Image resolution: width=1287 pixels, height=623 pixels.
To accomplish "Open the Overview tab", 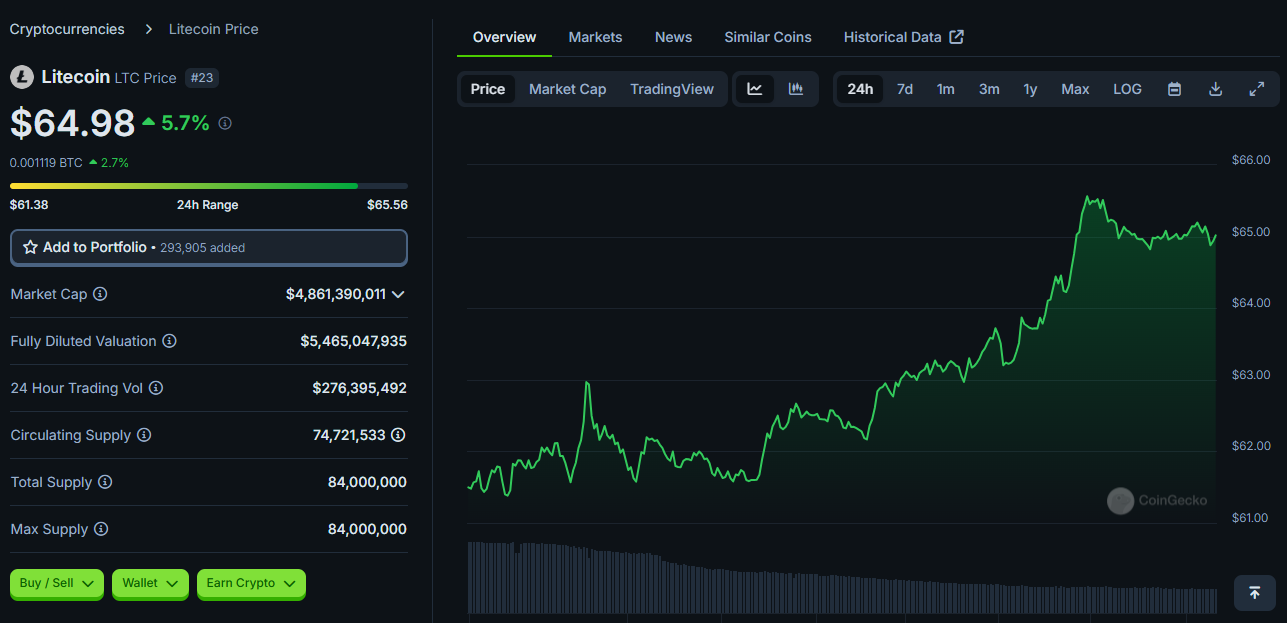I will coord(505,37).
